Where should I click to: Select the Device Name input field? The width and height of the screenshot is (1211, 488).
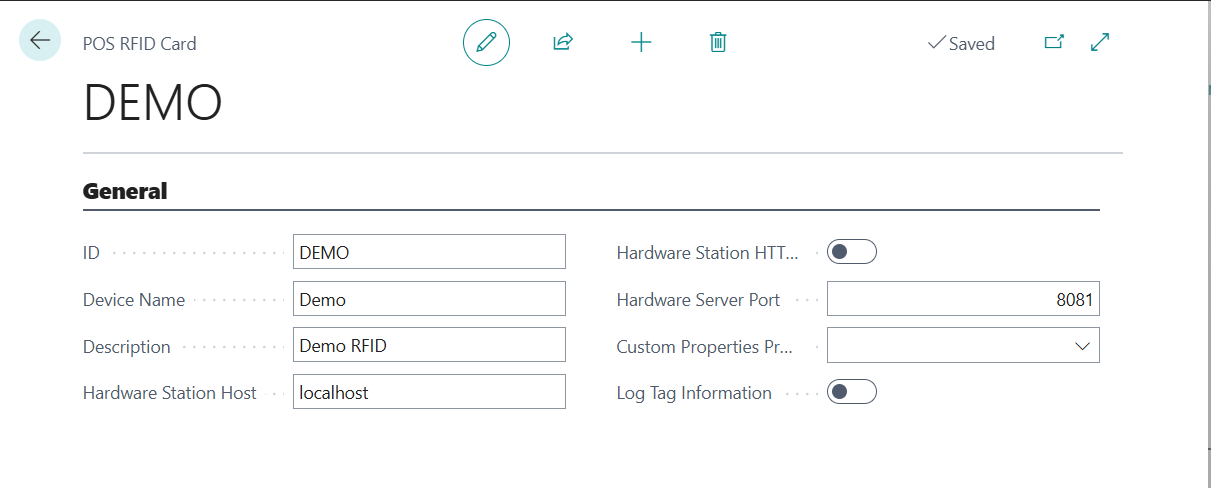click(429, 299)
